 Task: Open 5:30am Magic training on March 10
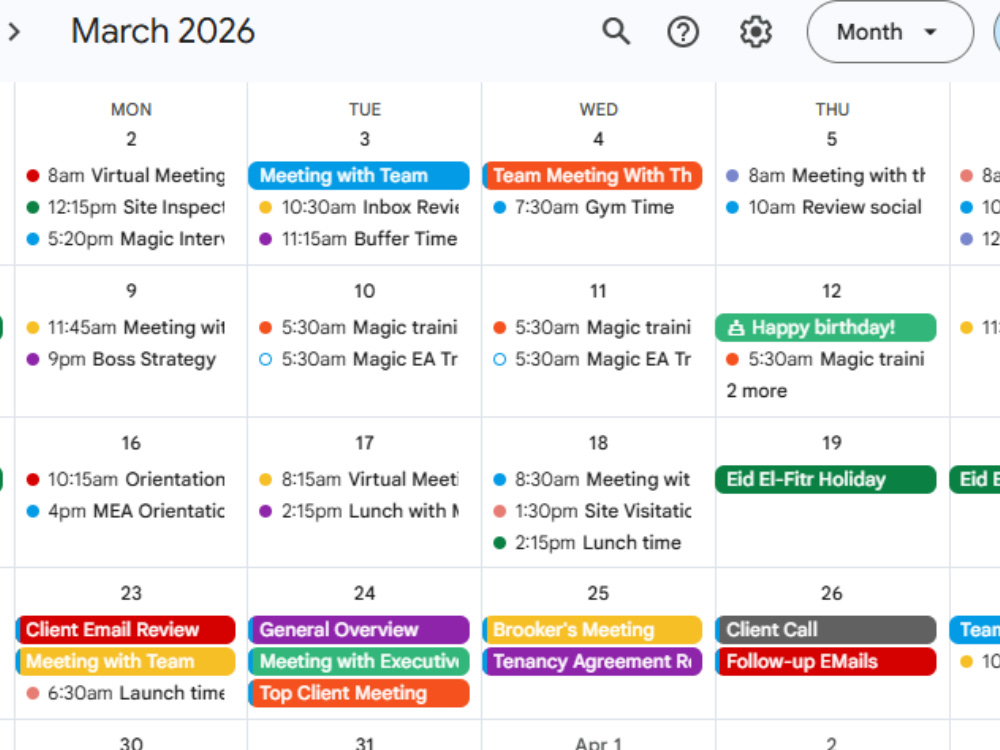coord(359,327)
